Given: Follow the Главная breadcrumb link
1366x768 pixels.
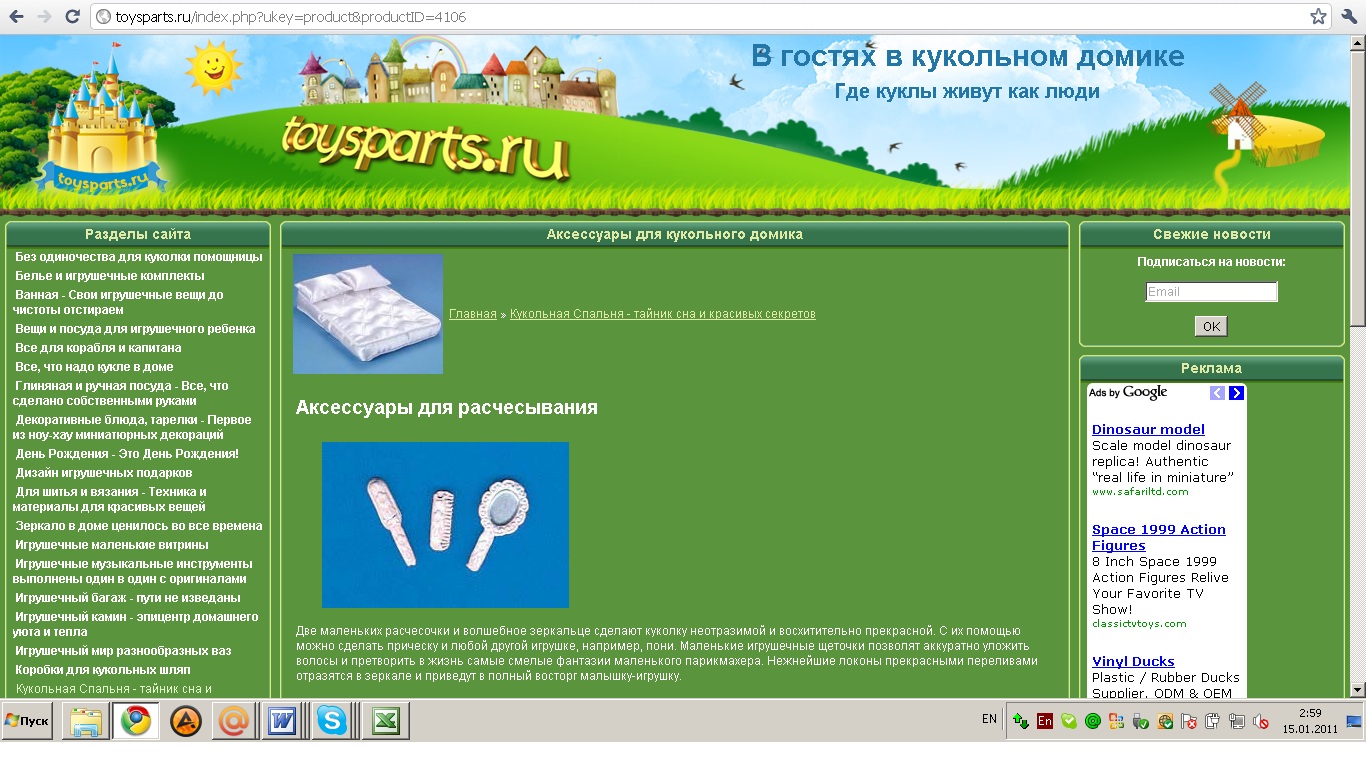Looking at the screenshot, I should coord(473,314).
